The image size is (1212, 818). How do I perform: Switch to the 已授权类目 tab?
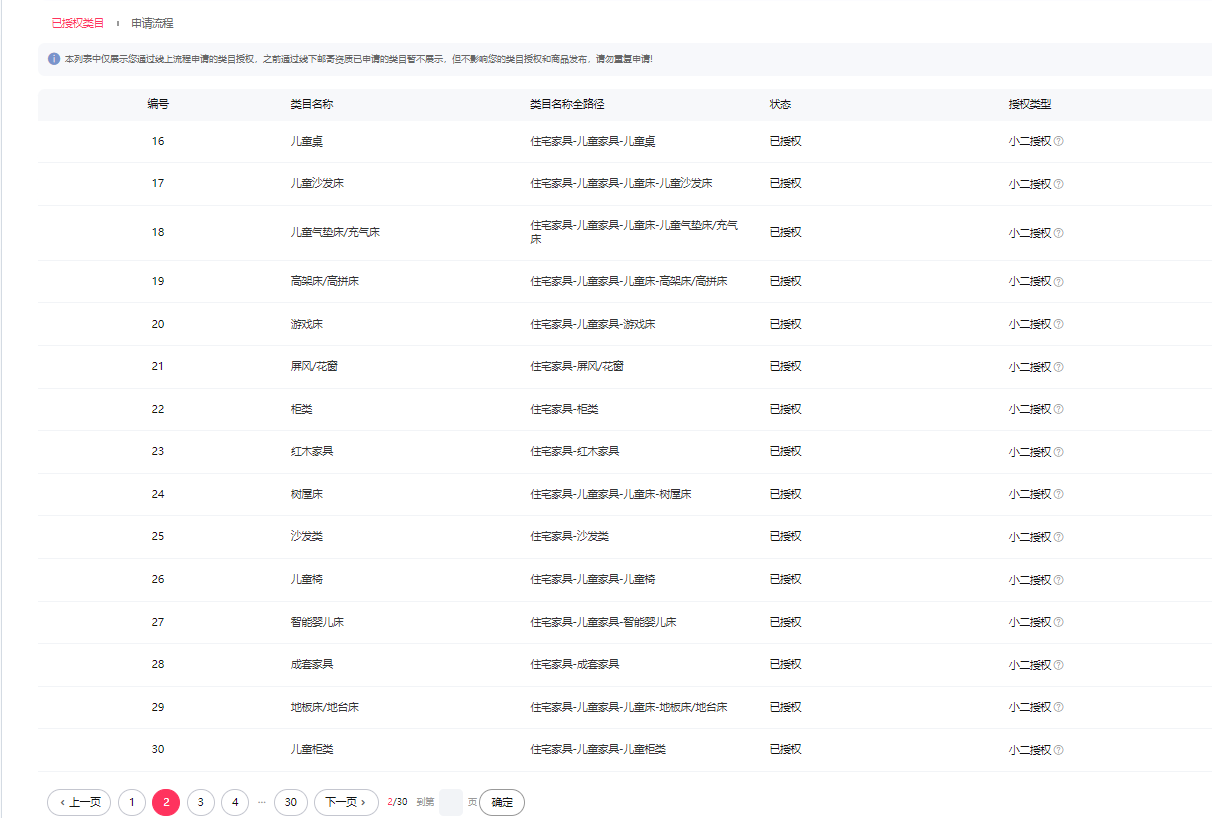coord(77,23)
